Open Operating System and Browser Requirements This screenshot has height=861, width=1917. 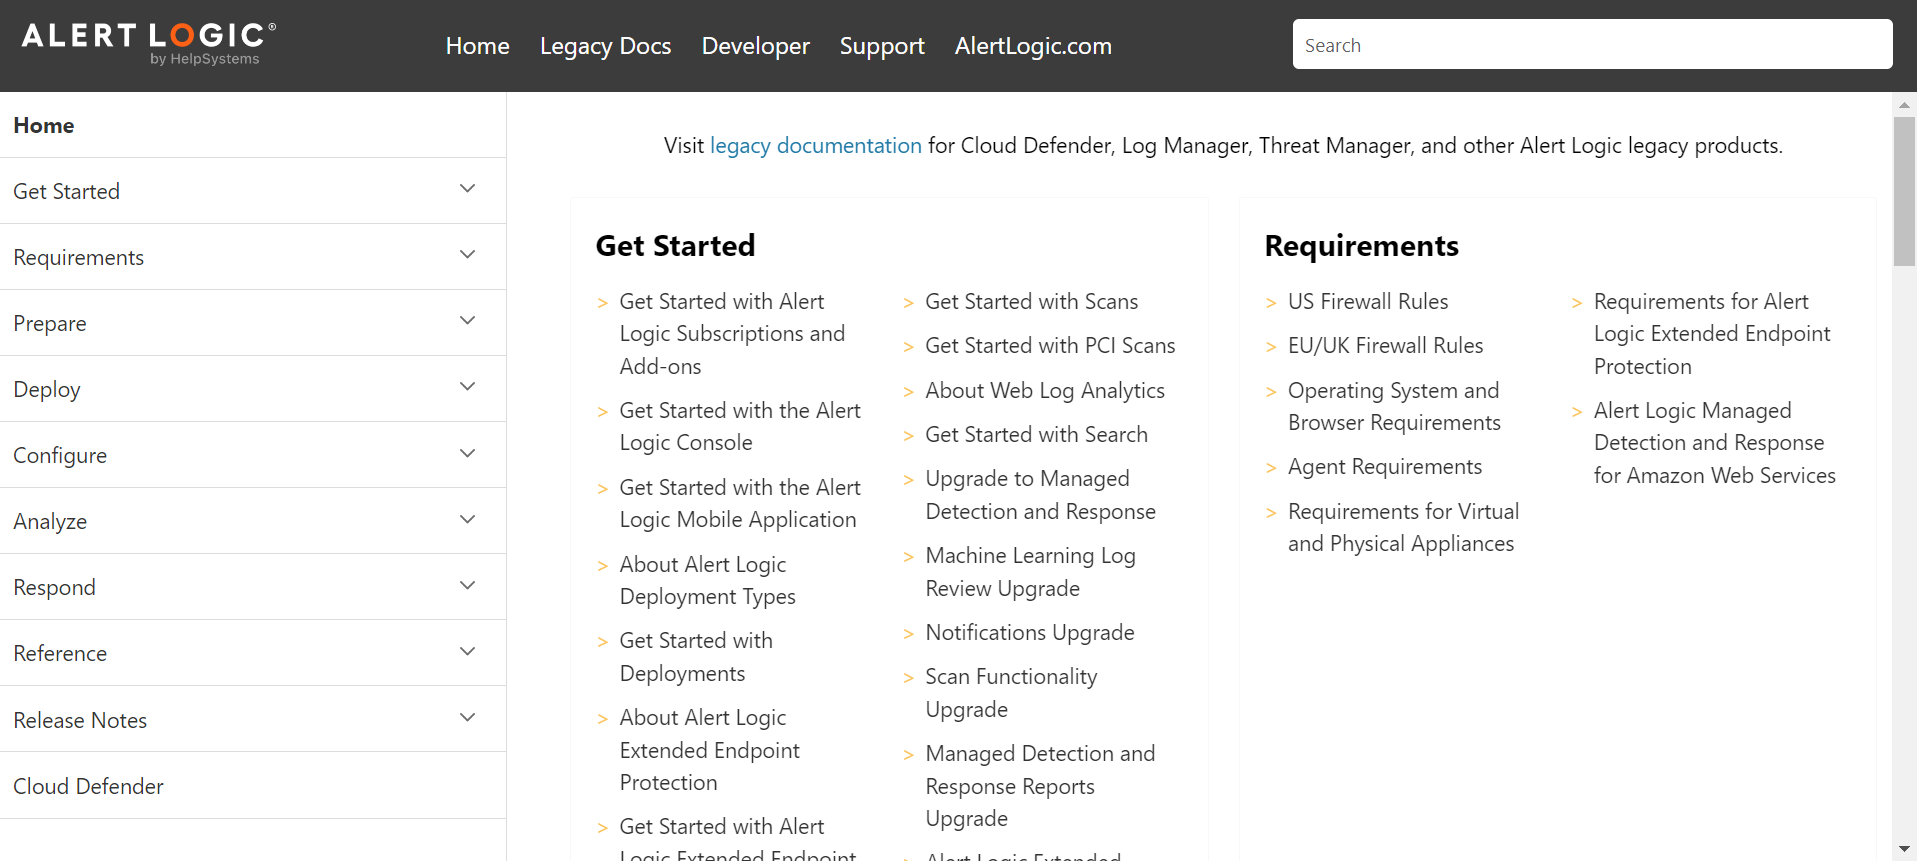(x=1394, y=406)
